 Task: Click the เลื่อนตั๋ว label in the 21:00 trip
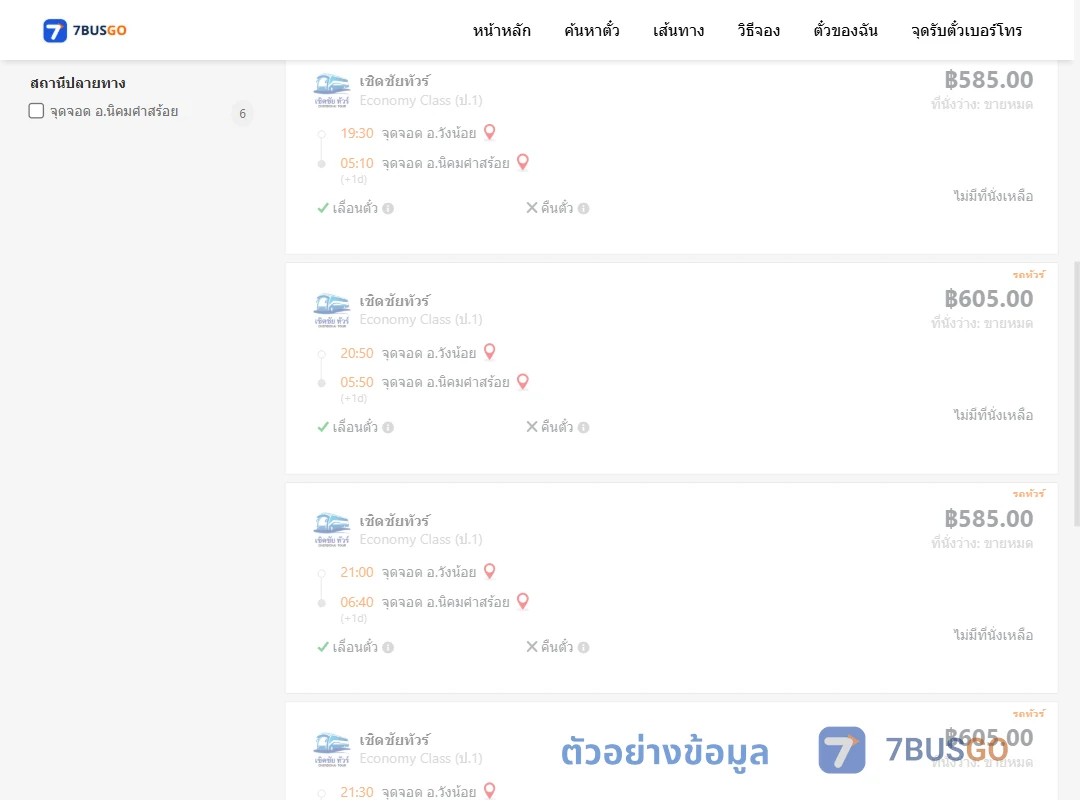coord(355,646)
